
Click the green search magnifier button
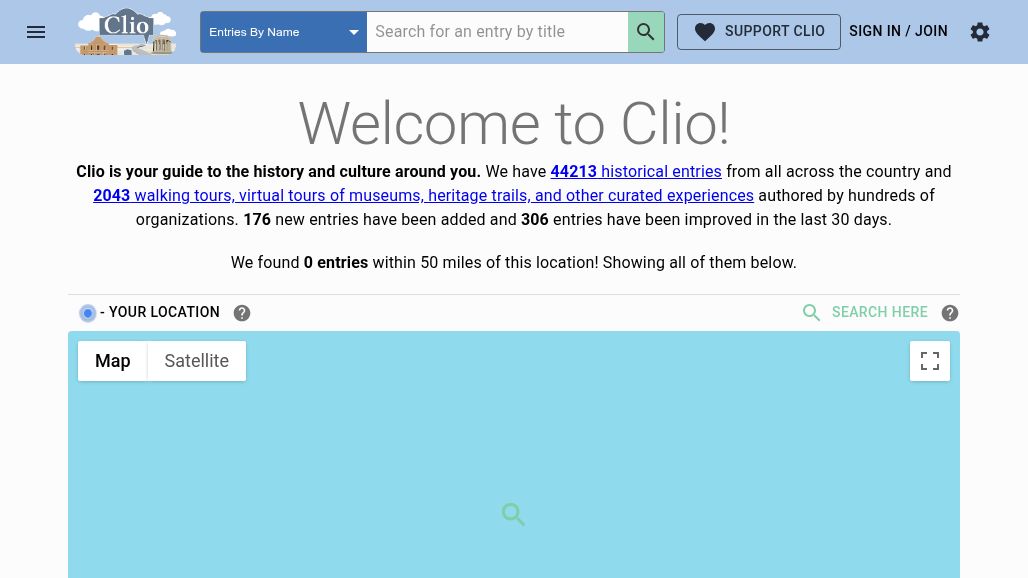(646, 32)
